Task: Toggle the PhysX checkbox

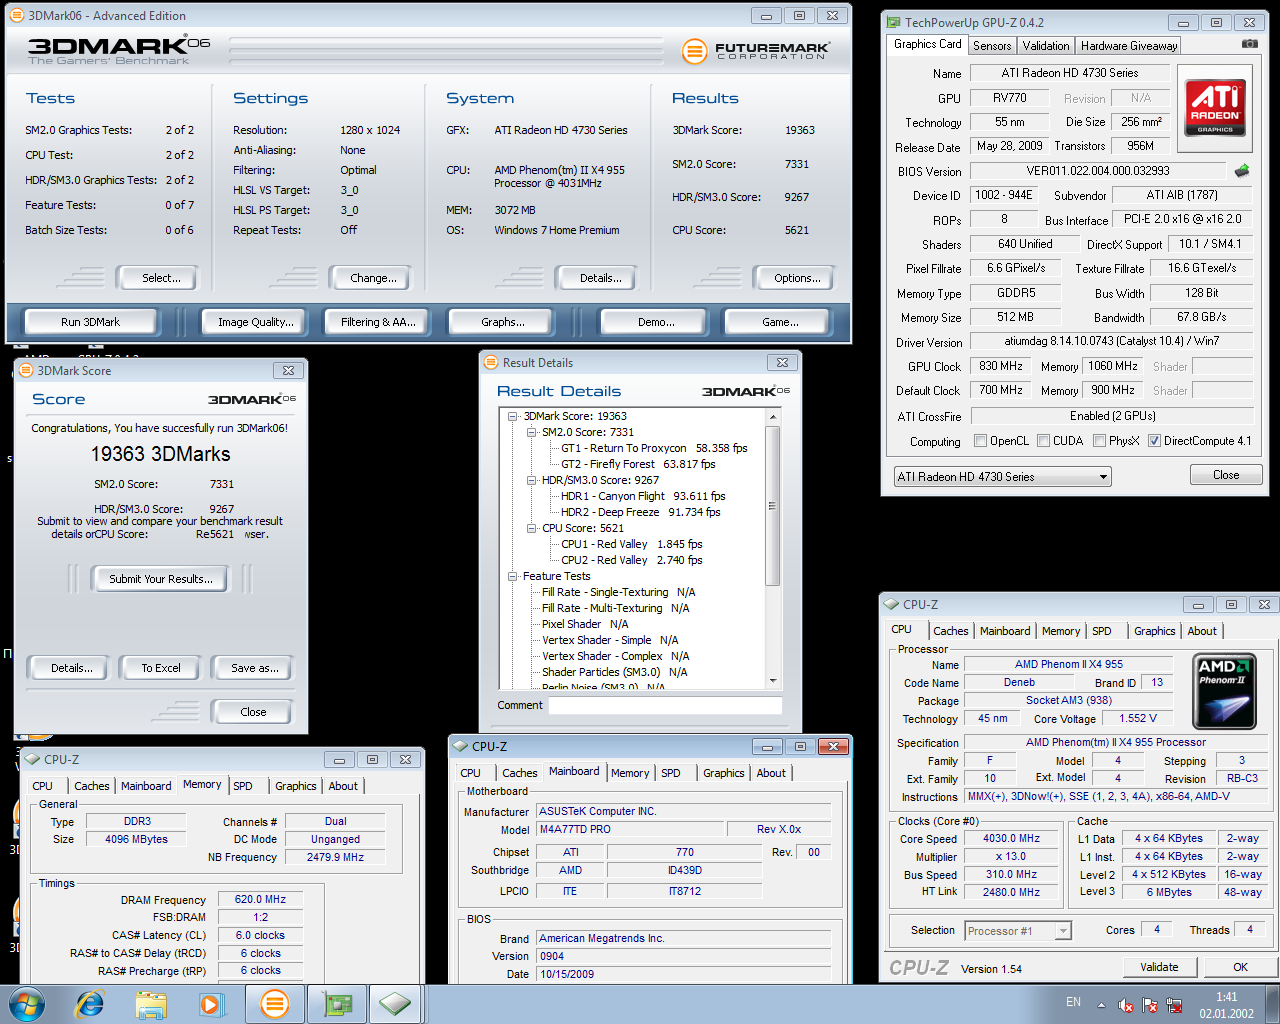Action: coord(1100,441)
